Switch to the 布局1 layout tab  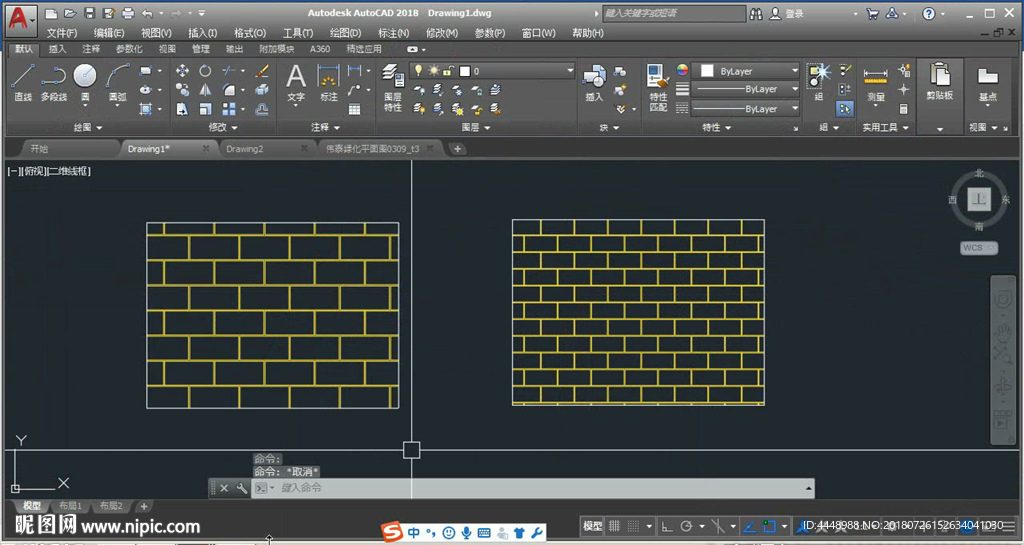click(x=71, y=506)
